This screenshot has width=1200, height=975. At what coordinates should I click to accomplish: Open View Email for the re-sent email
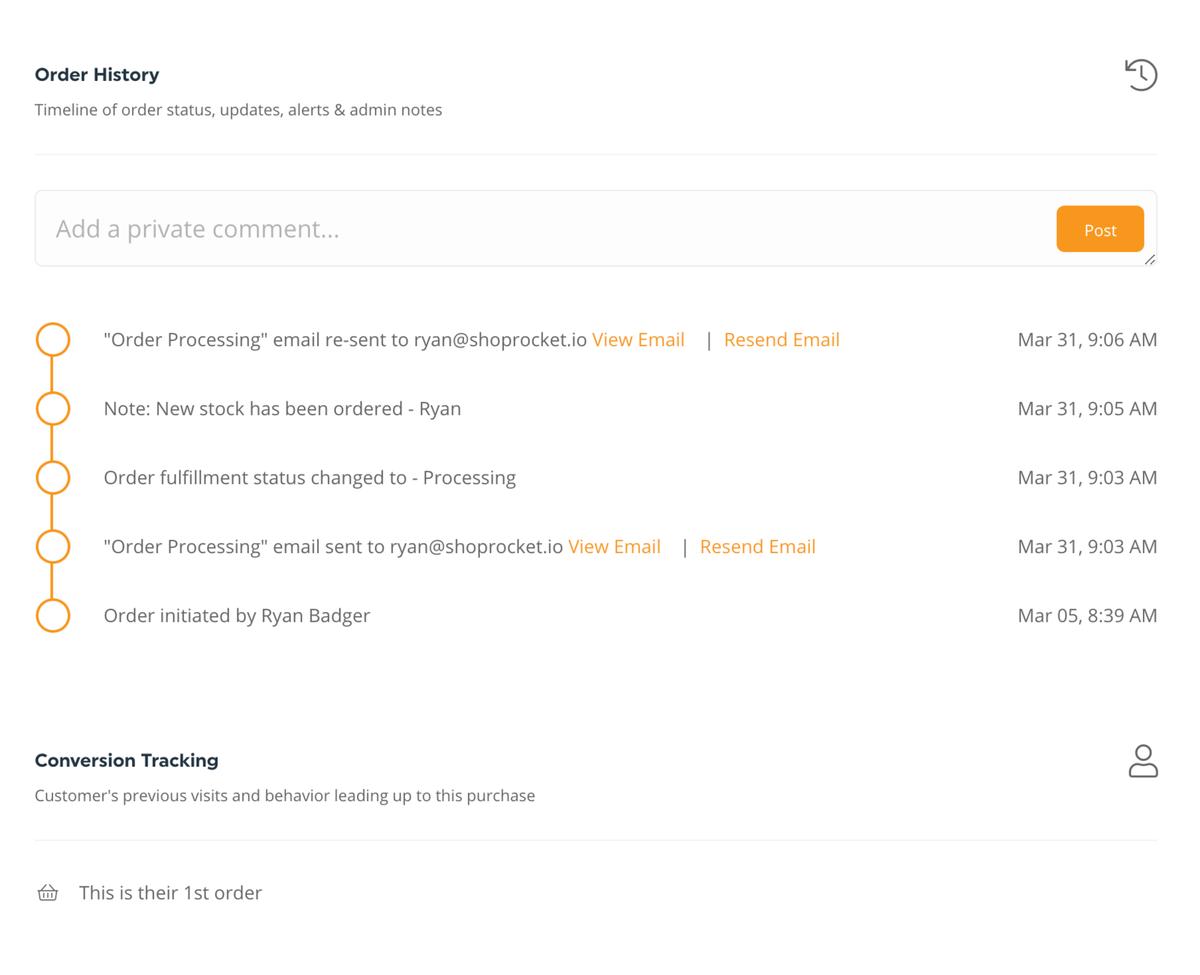point(638,340)
